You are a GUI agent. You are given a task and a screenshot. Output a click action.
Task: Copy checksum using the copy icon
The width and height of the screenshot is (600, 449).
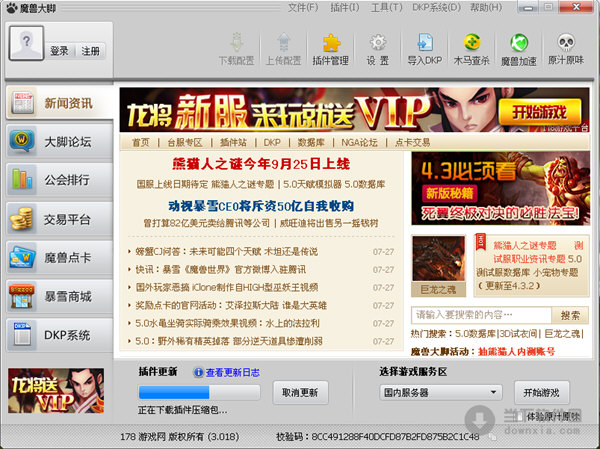click(x=492, y=437)
